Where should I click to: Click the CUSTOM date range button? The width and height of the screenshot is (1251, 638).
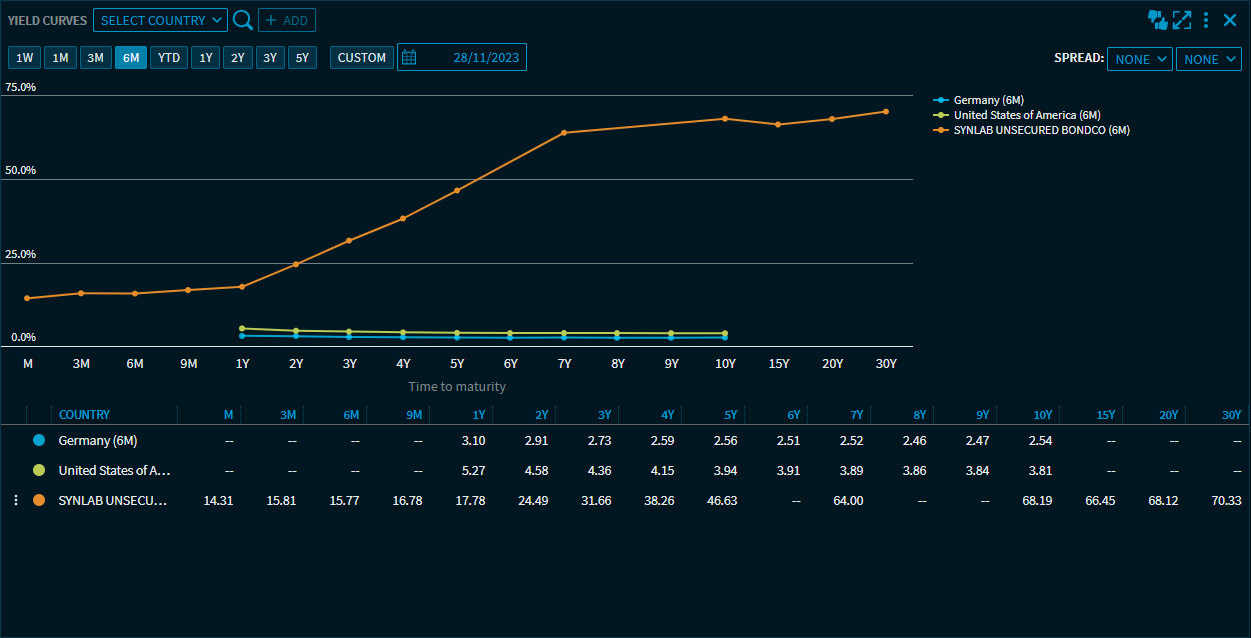point(361,58)
